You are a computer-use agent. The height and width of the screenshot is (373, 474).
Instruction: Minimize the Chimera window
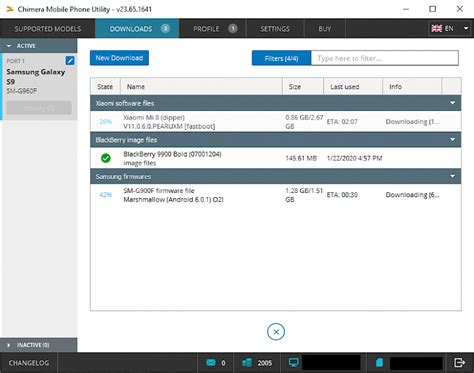coord(406,9)
